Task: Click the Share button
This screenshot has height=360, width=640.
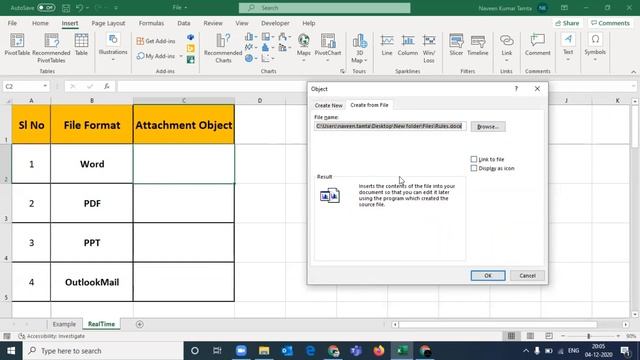Action: 567,23
